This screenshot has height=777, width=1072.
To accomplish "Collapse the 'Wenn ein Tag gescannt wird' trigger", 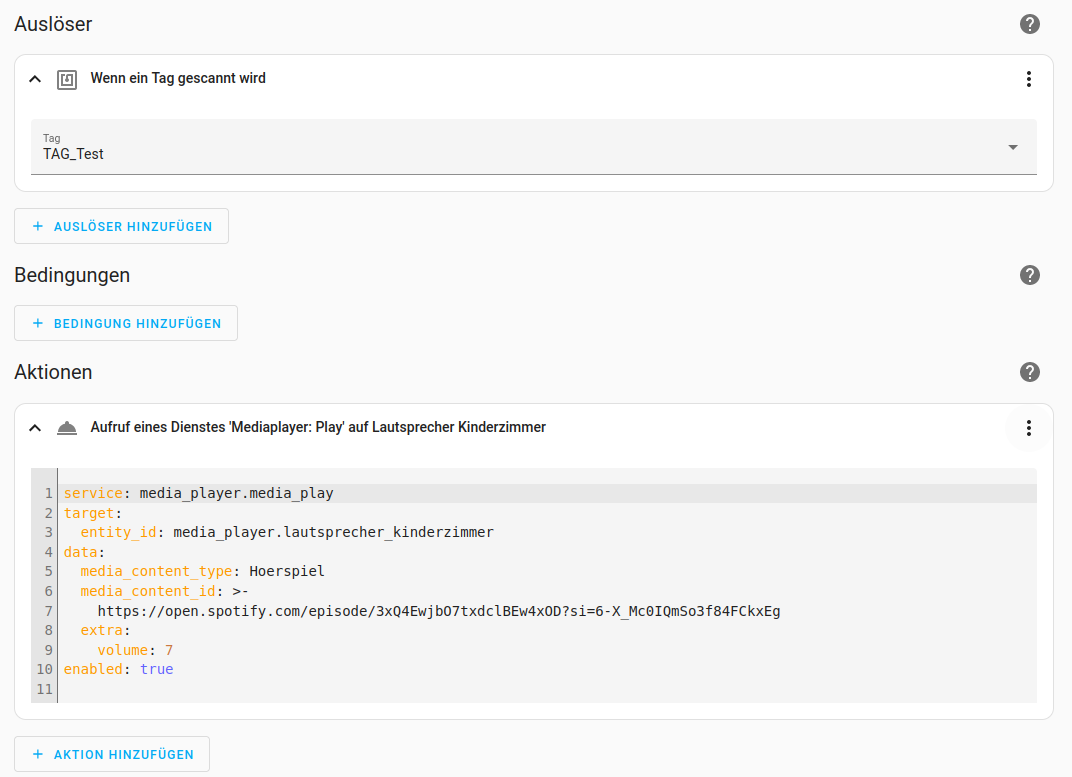I will pos(35,79).
